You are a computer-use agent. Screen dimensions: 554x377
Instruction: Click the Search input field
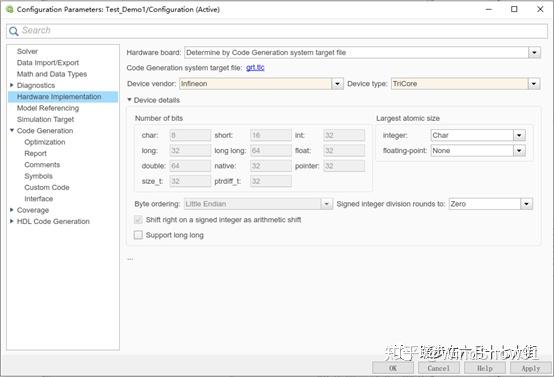277,31
